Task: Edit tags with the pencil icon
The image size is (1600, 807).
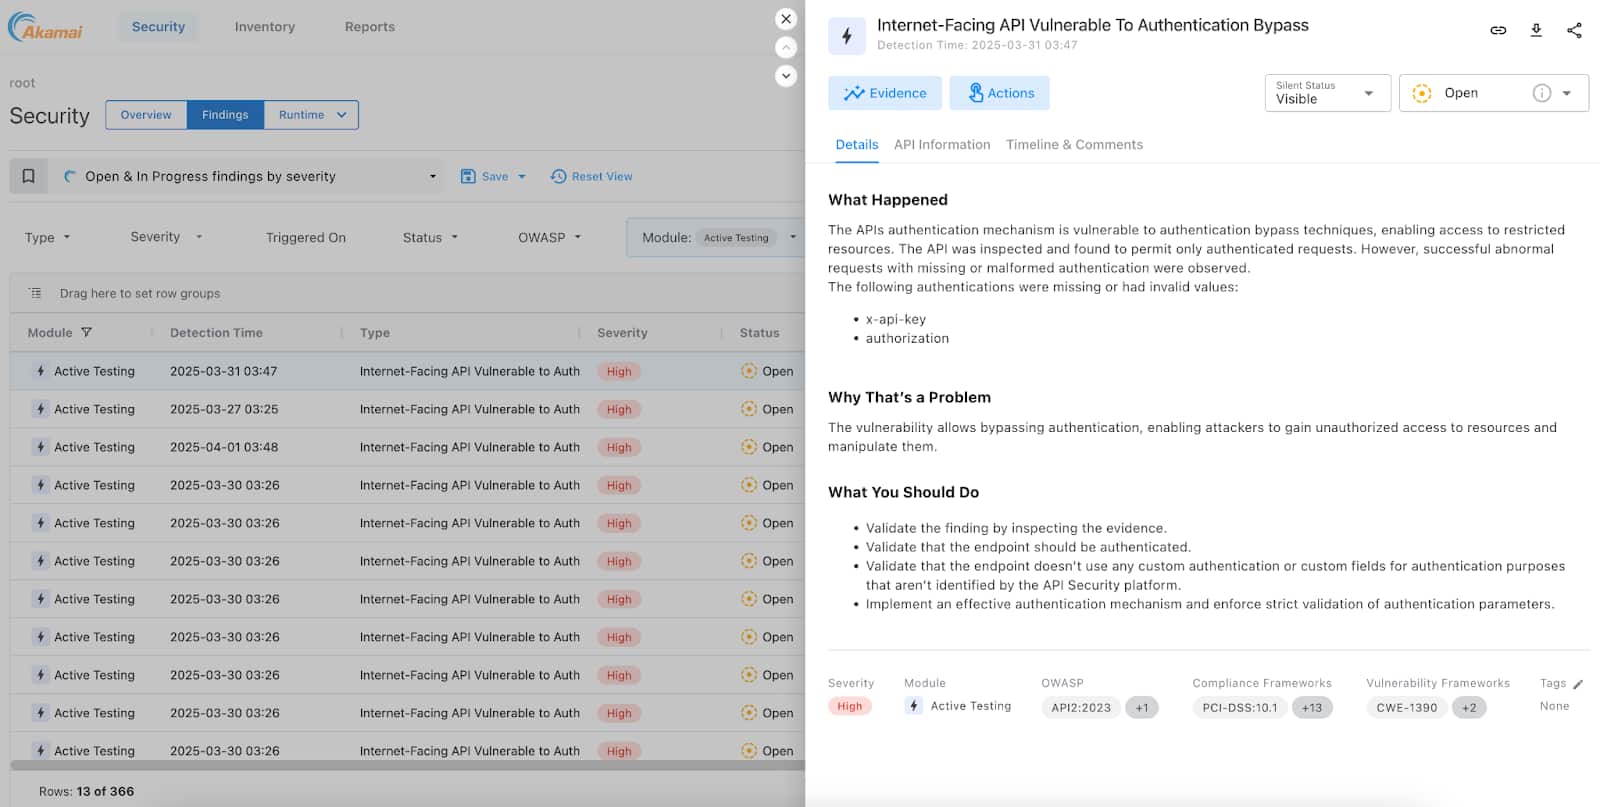Action: (1578, 684)
